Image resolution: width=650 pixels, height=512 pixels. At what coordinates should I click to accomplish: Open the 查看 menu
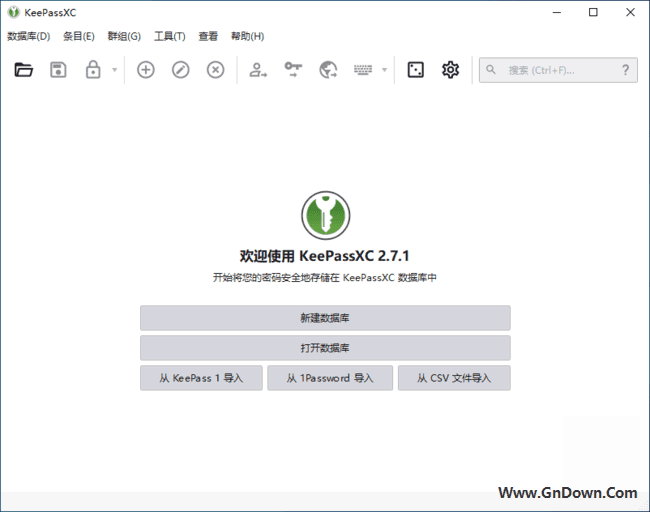pos(208,36)
